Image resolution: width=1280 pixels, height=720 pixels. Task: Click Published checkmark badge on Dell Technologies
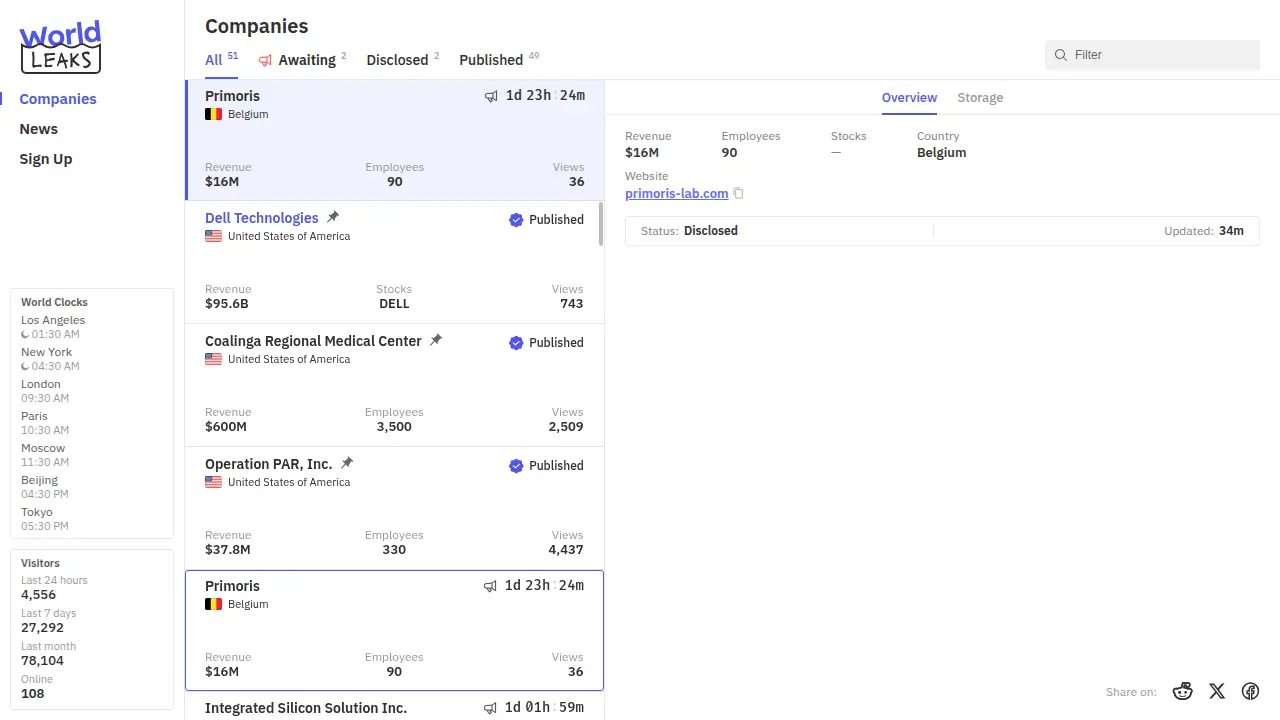pyautogui.click(x=516, y=220)
